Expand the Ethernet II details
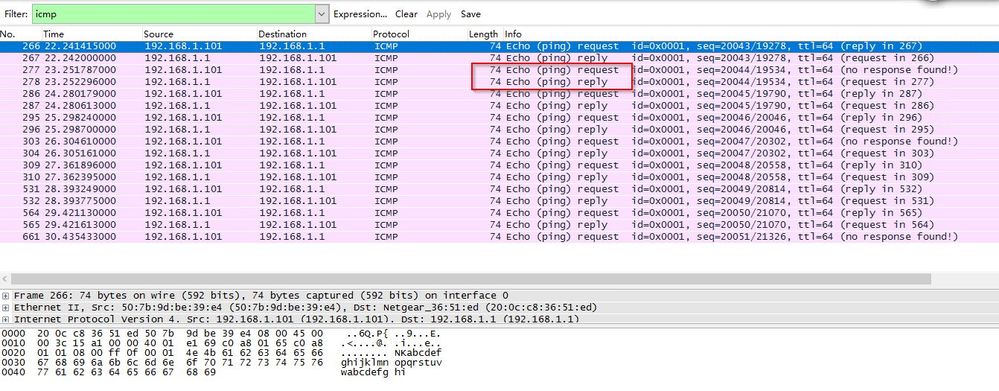Image resolution: width=999 pixels, height=391 pixels. pos(6,308)
